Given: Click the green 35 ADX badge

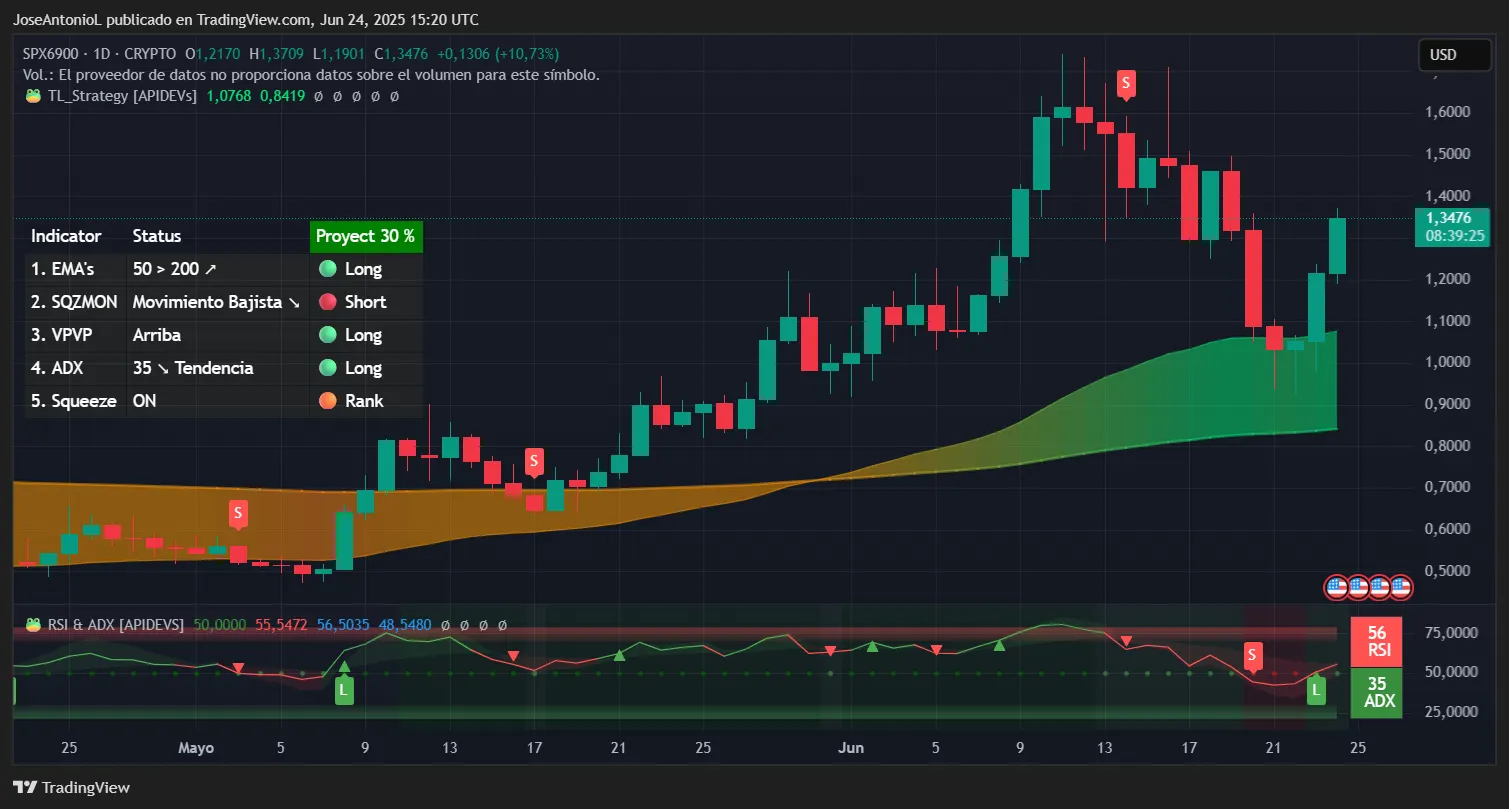Looking at the screenshot, I should (1377, 692).
